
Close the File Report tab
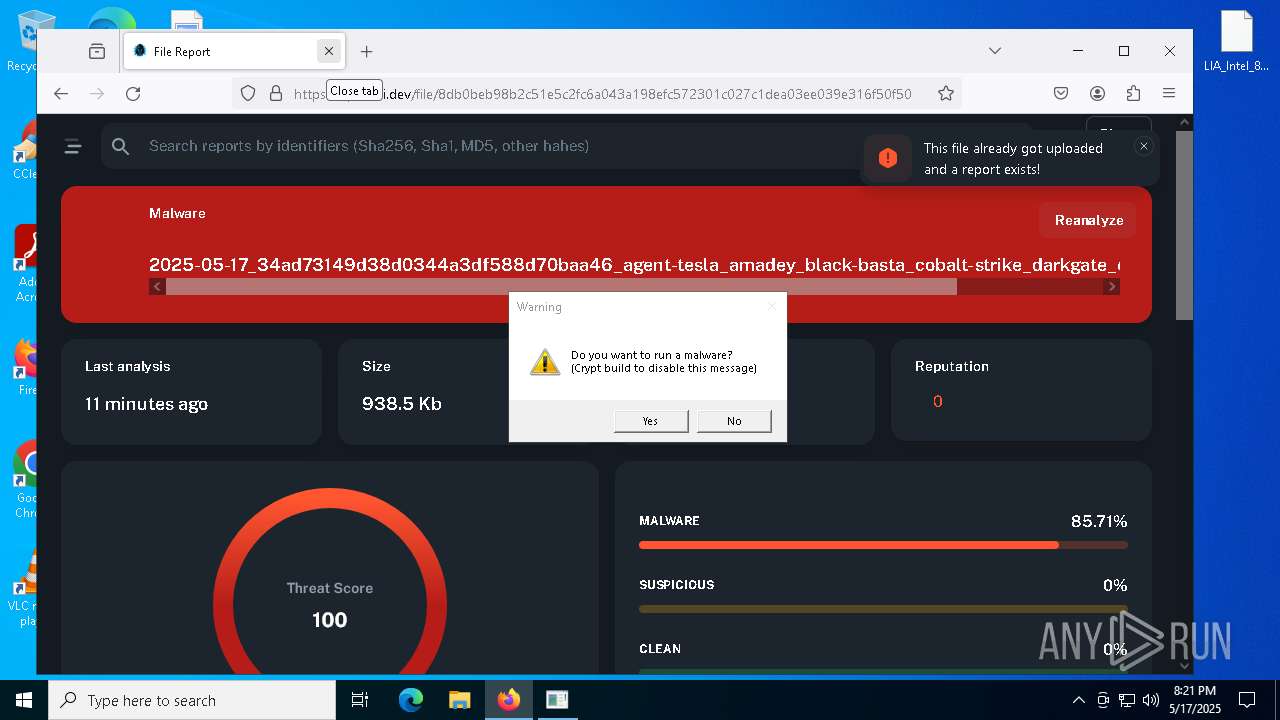point(328,51)
